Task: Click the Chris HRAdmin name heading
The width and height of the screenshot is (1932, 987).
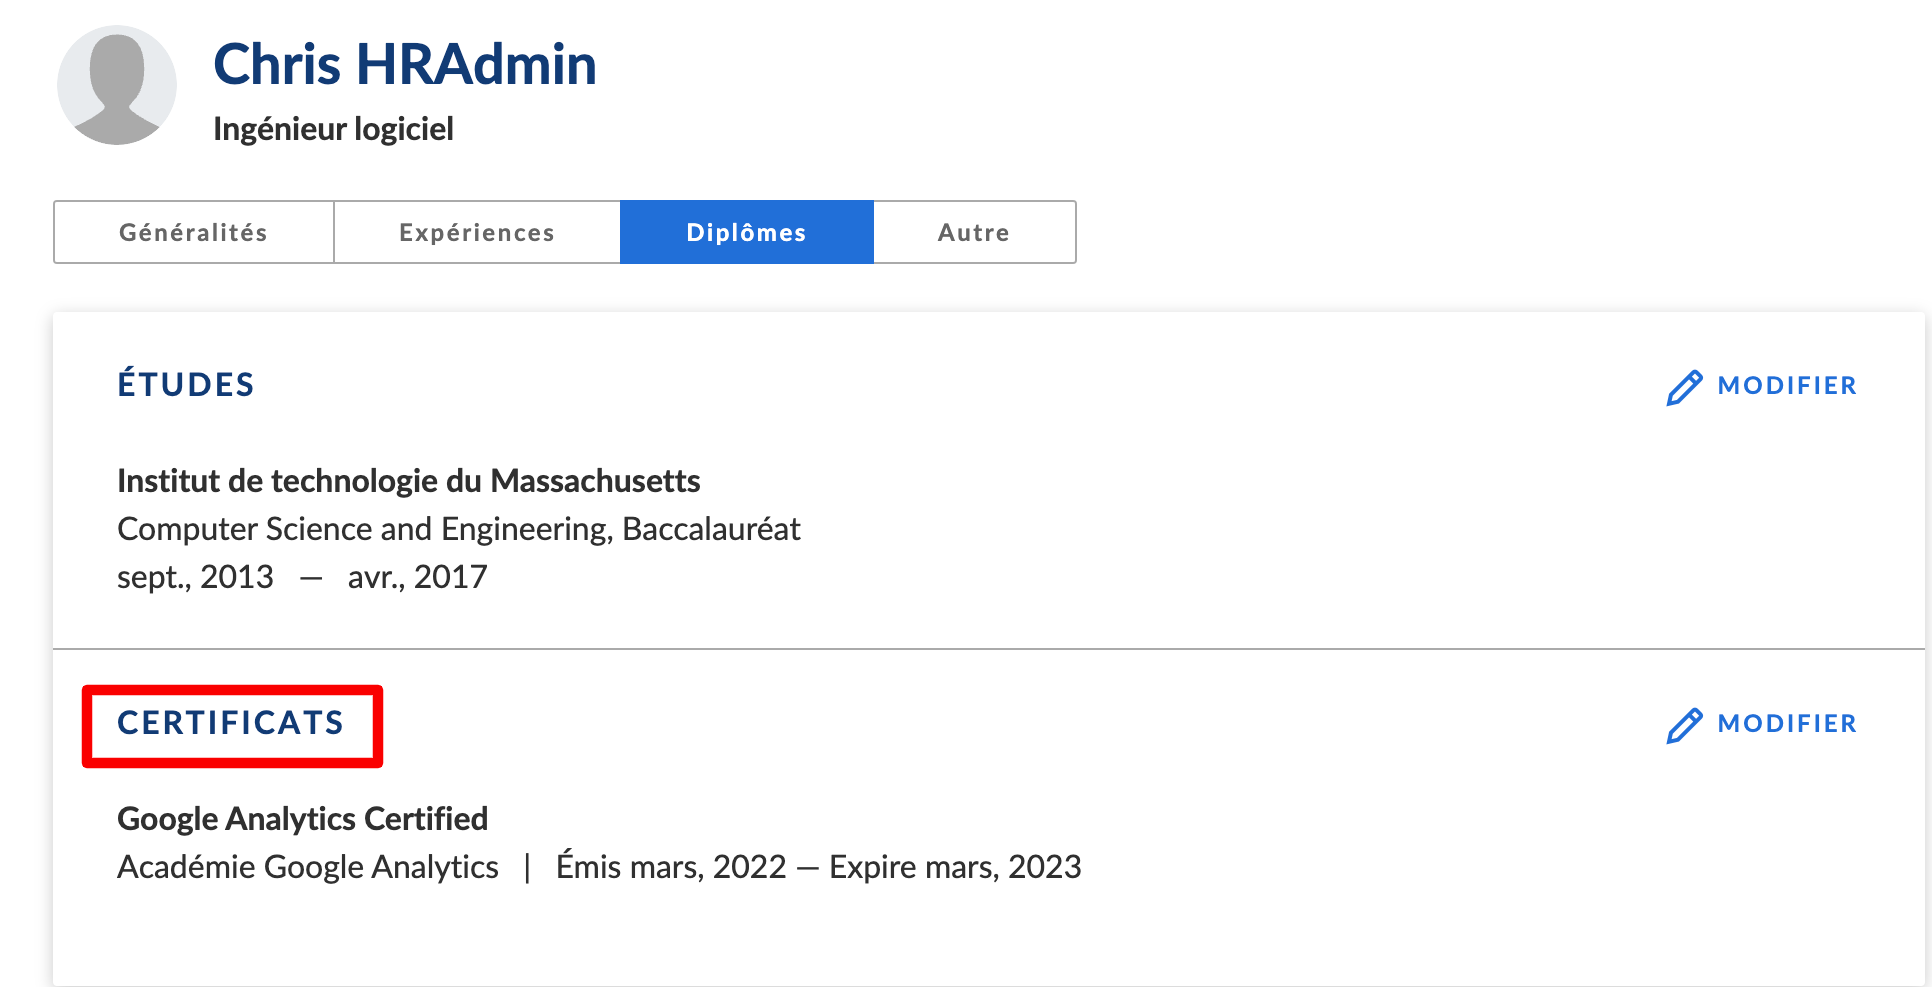Action: tap(405, 65)
